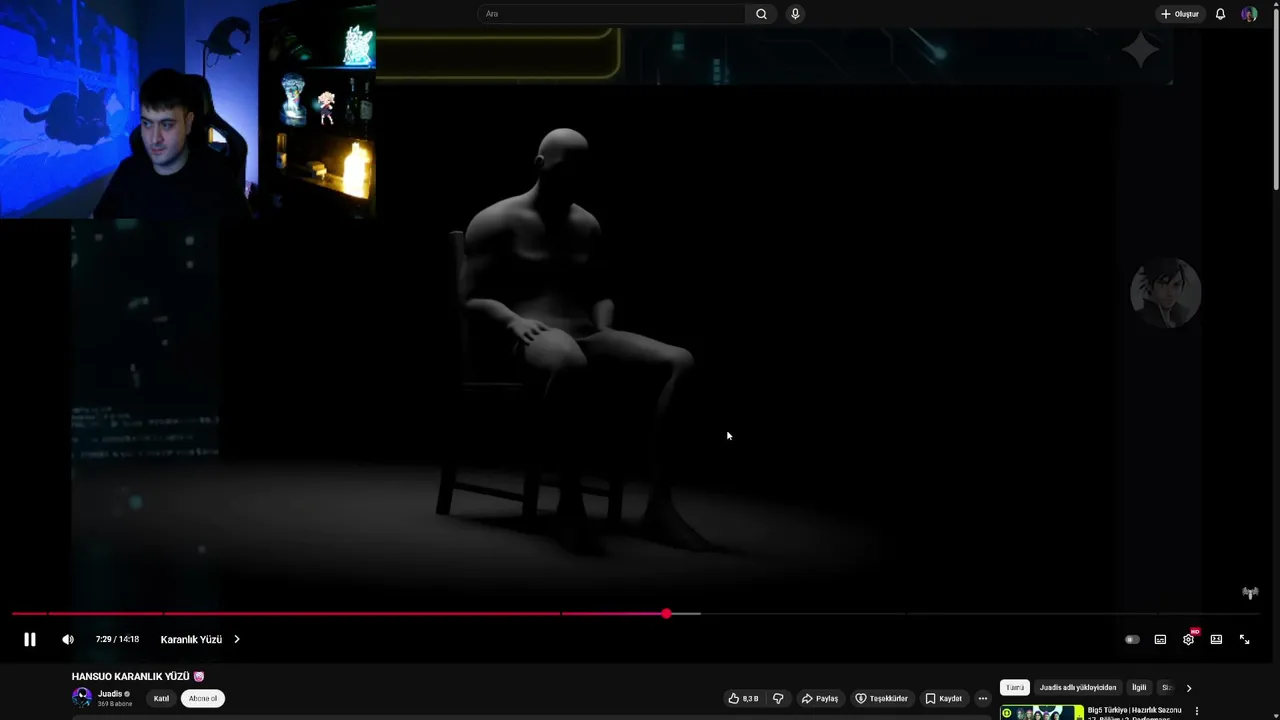Image resolution: width=1280 pixels, height=720 pixels.
Task: Click the page vertical scrollbar
Action: click(1275, 100)
